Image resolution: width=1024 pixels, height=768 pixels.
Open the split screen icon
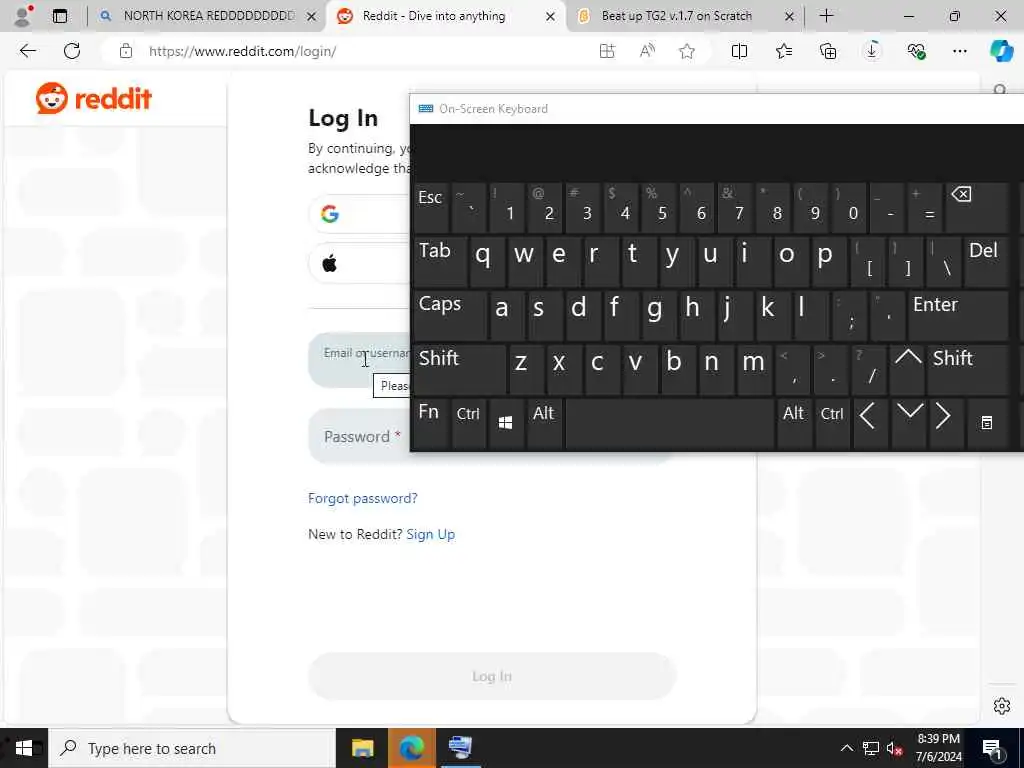click(x=739, y=51)
